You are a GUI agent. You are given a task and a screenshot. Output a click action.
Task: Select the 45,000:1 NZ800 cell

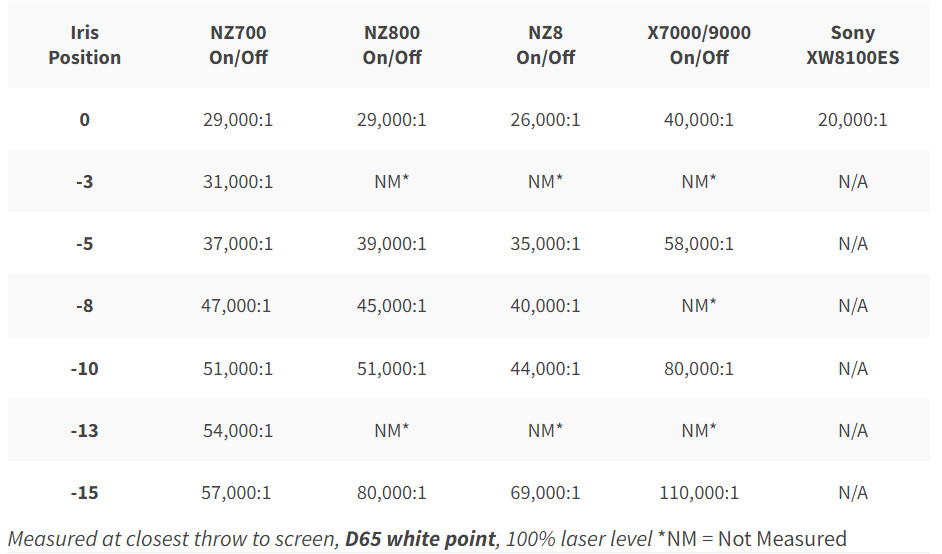[392, 306]
